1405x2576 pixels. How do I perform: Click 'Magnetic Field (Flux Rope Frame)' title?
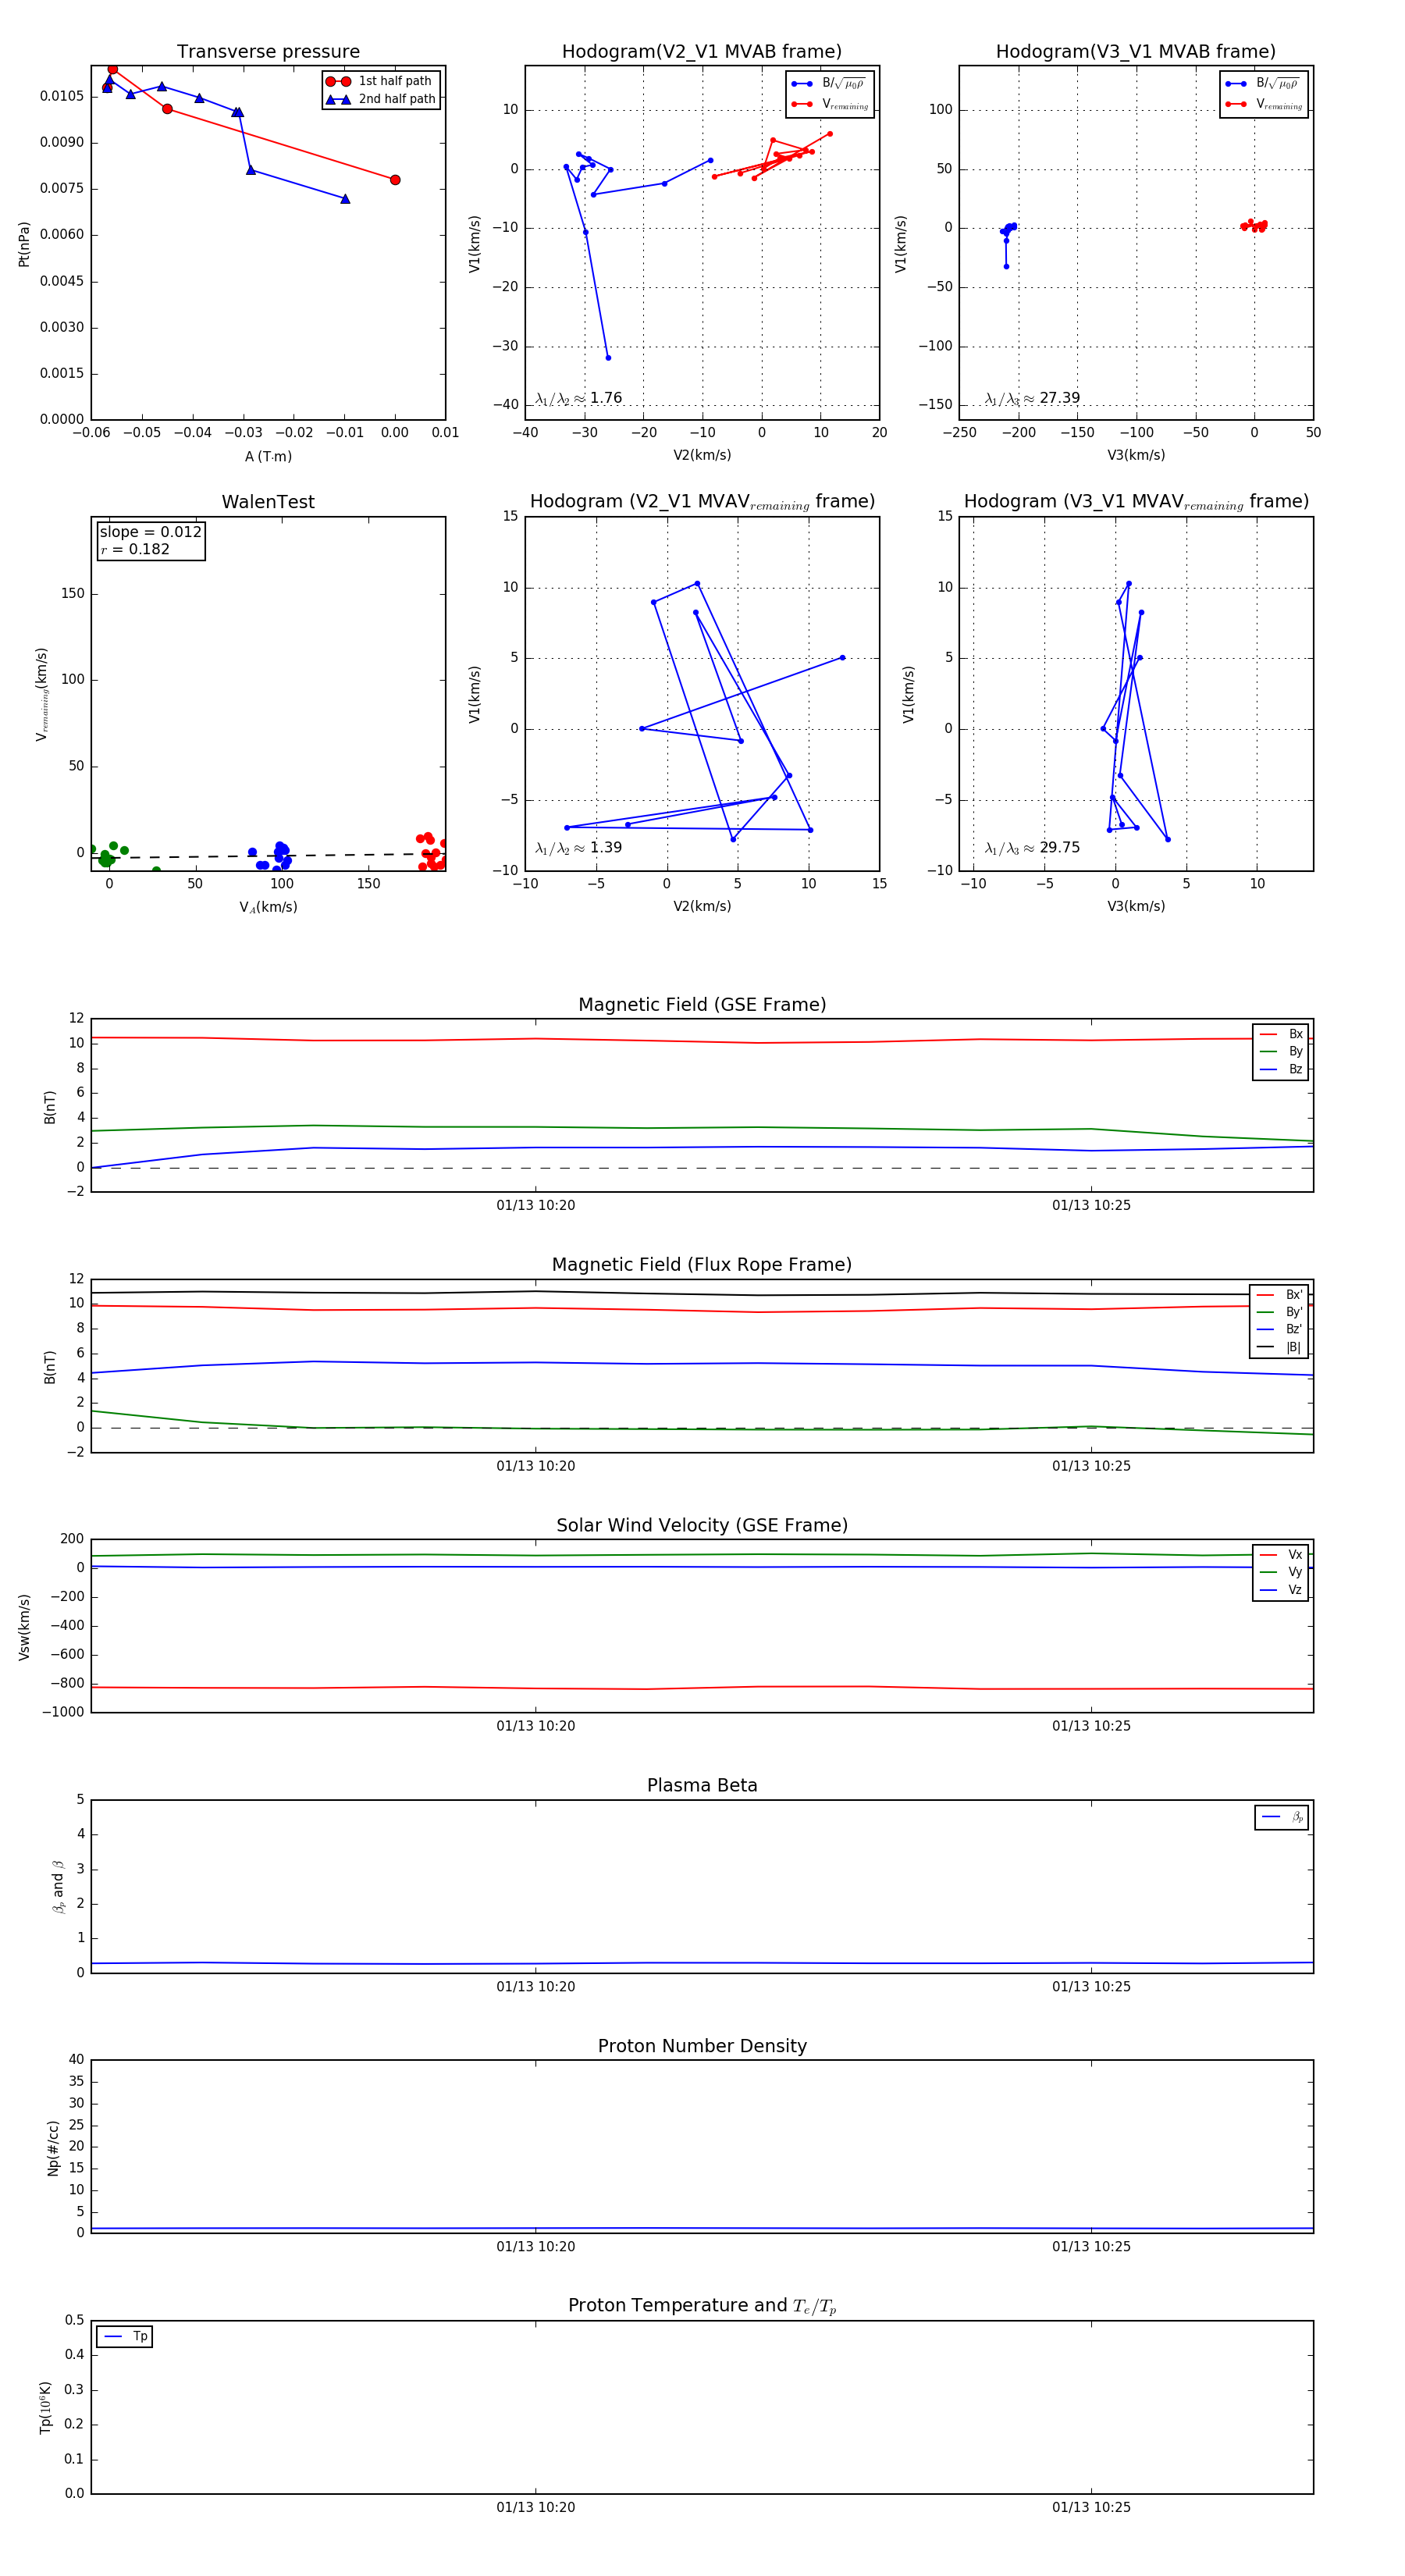click(x=702, y=1265)
